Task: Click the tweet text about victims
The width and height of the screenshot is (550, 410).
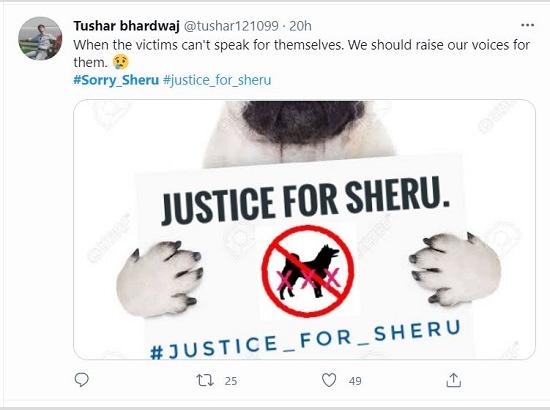Action: (x=301, y=53)
